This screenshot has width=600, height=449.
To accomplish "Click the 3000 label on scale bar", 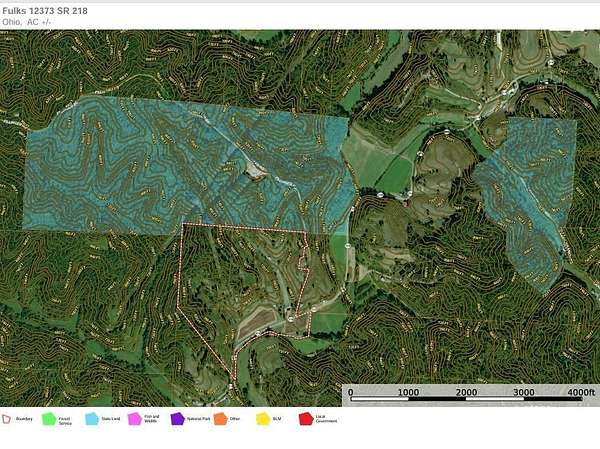I will point(524,393).
